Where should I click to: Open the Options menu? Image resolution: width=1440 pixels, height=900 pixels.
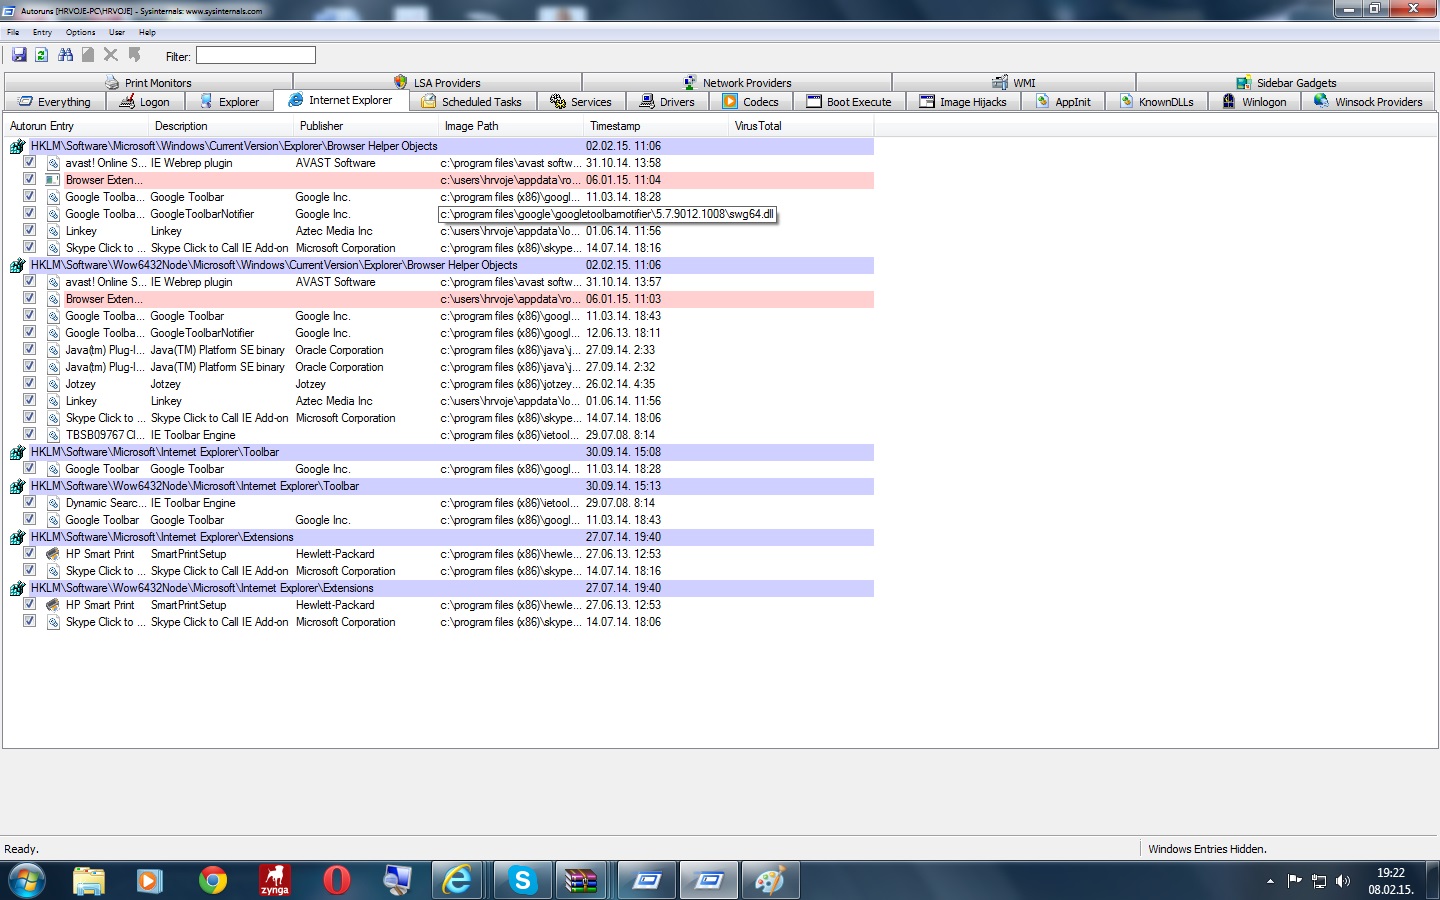[81, 32]
